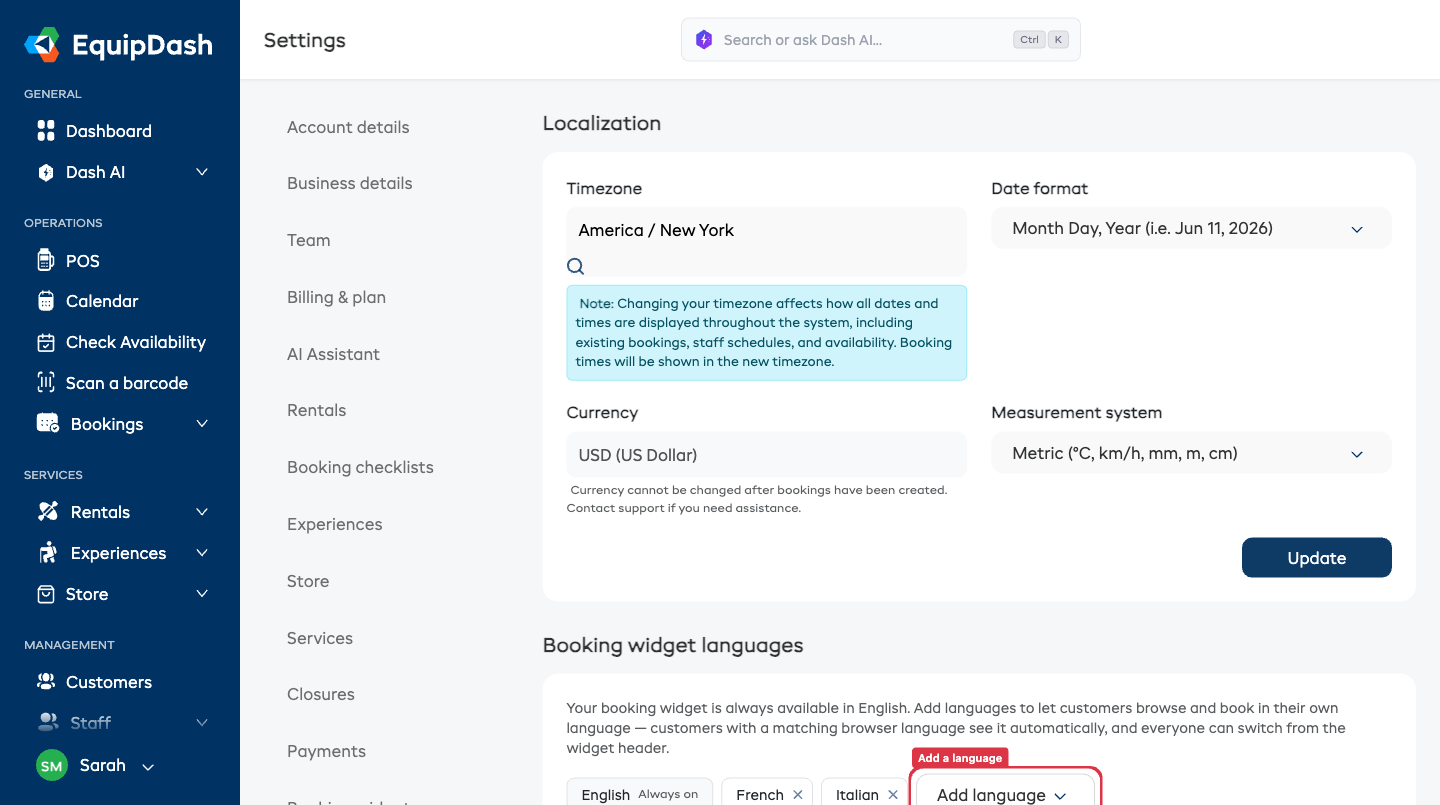Remove Italian language with the X
This screenshot has height=805, width=1440.
(893, 795)
